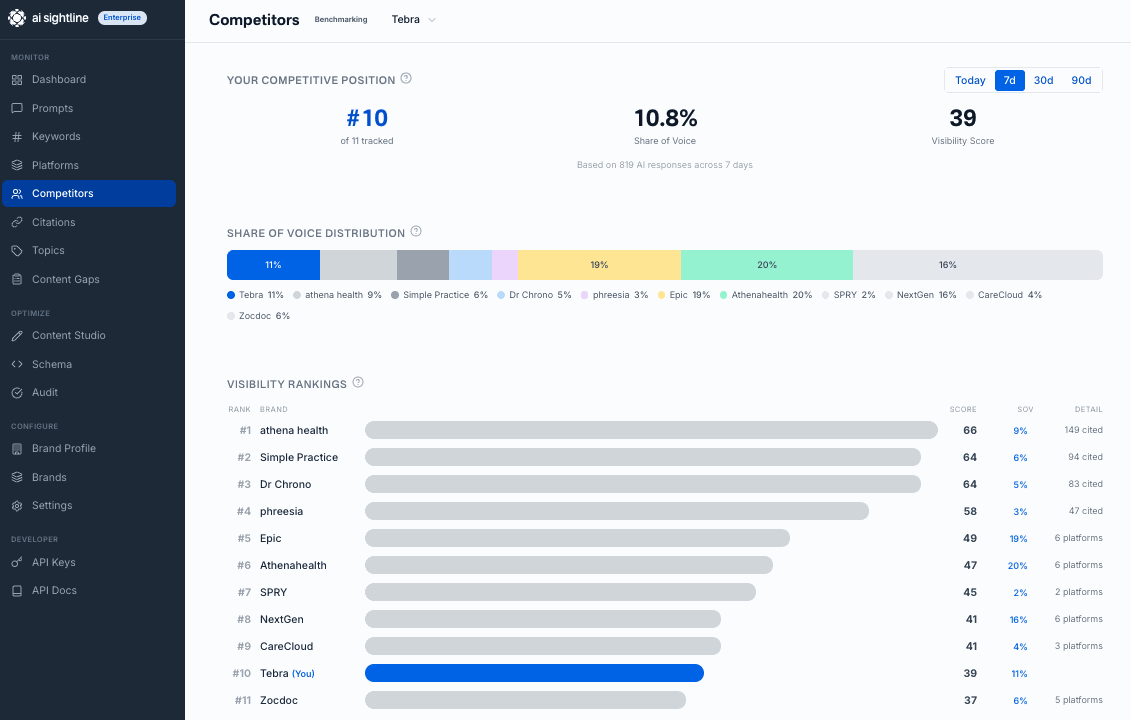Screen dimensions: 1131x720
Task: Open the Tebra brand dropdown
Action: (413, 19)
